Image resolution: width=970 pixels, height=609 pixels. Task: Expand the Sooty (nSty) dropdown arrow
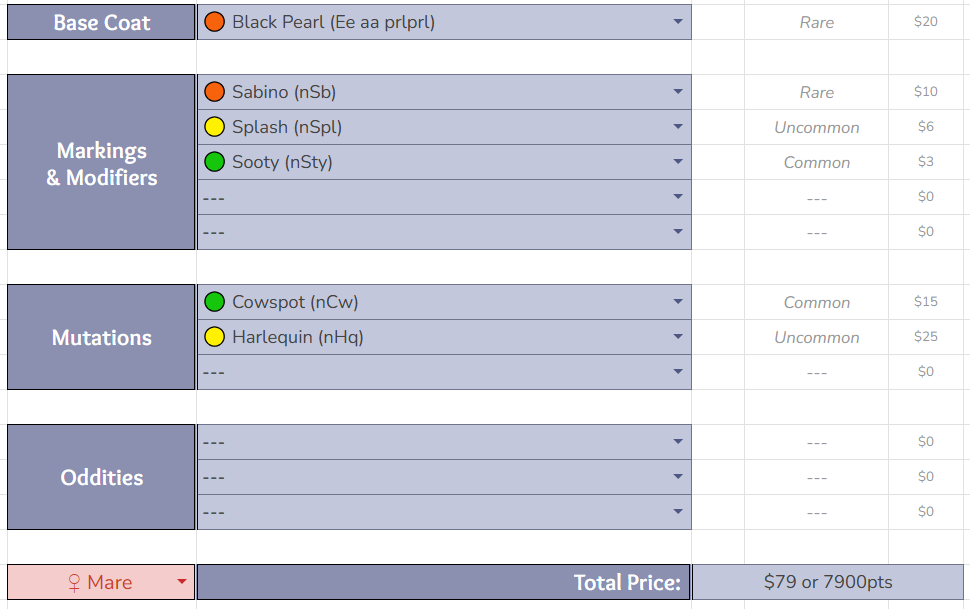click(x=677, y=162)
